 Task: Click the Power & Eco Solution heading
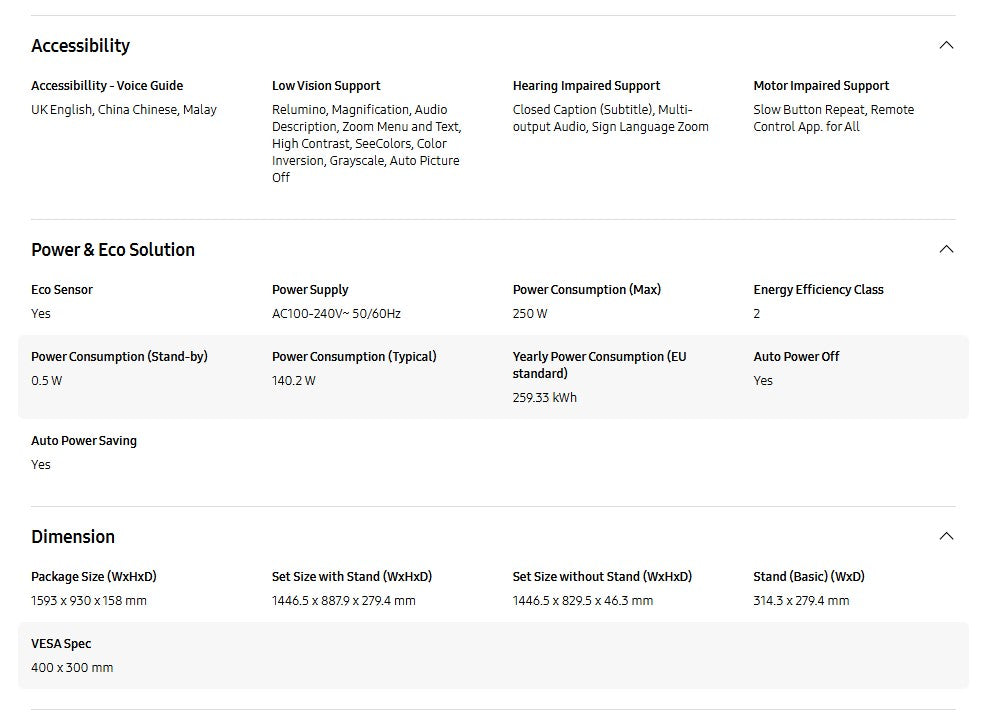(113, 250)
